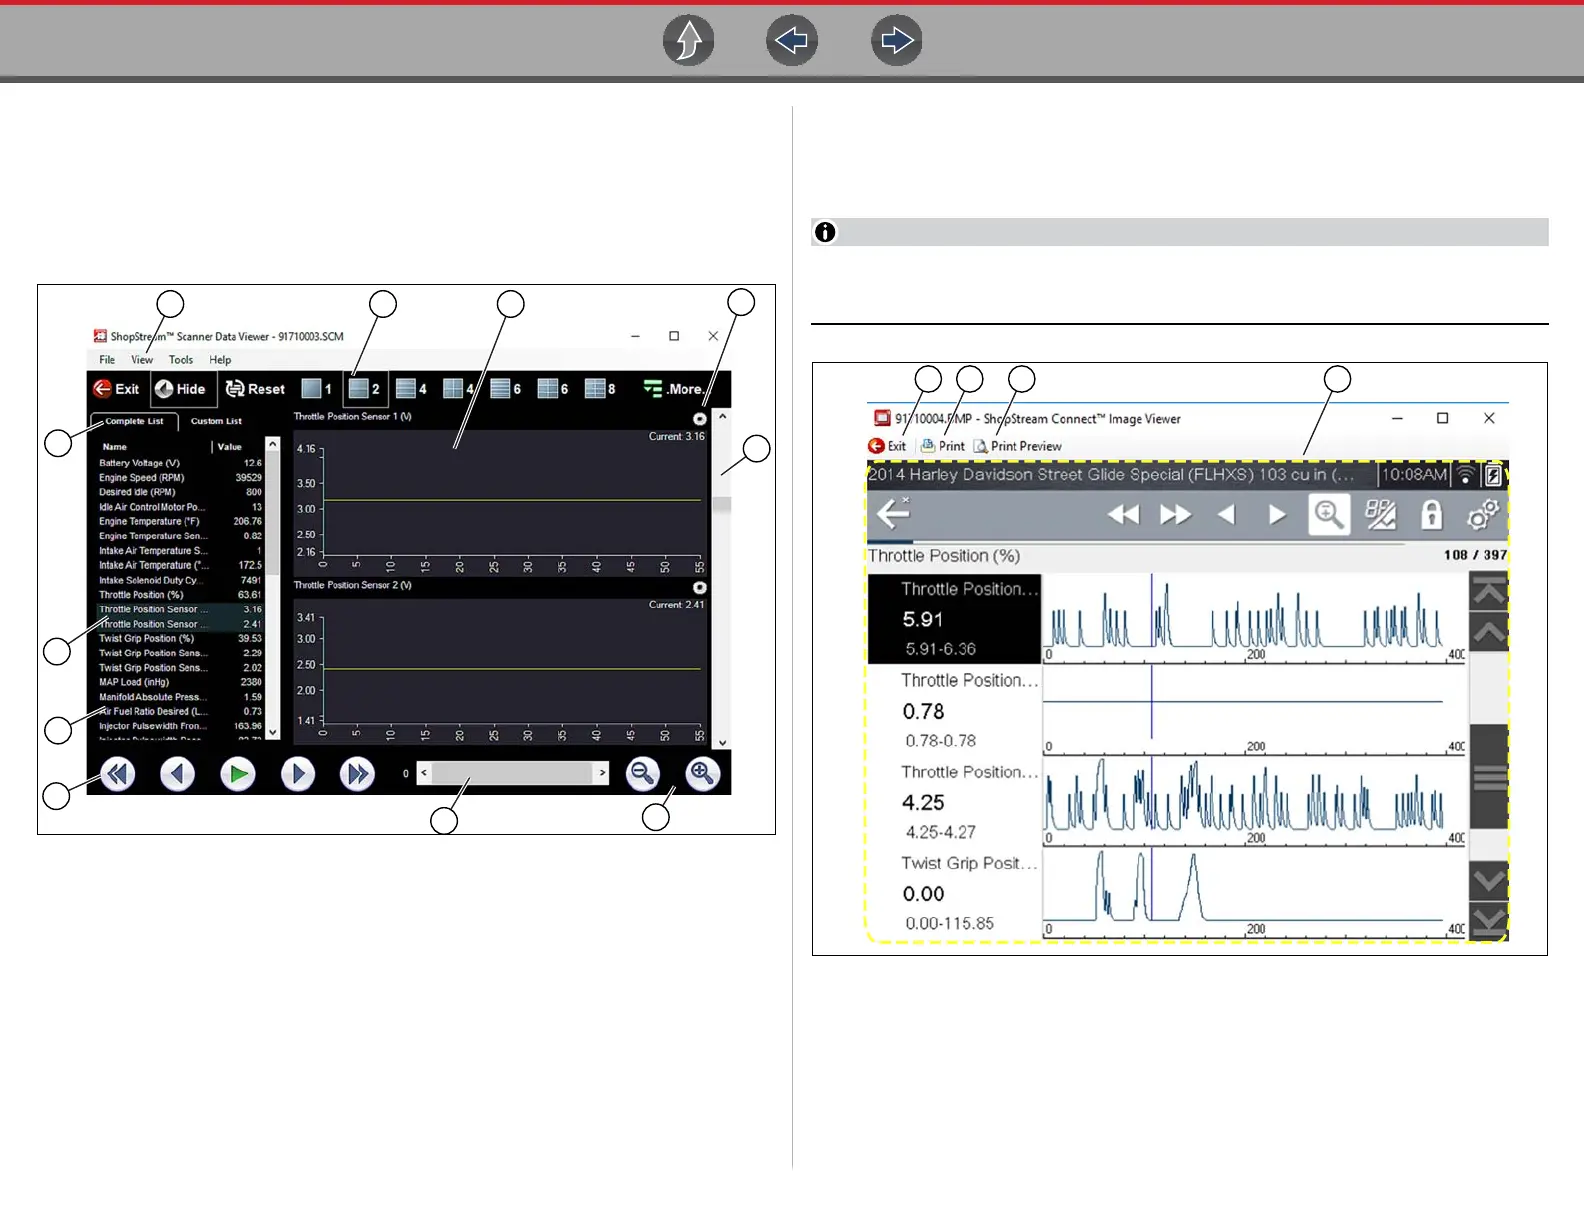Click the slider's right arrow
The height and width of the screenshot is (1224, 1584).
click(602, 773)
